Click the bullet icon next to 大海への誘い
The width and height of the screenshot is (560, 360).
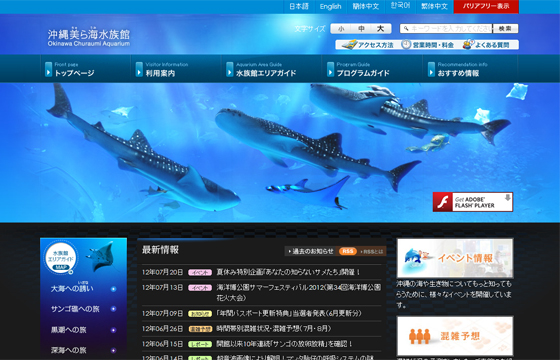click(x=114, y=289)
